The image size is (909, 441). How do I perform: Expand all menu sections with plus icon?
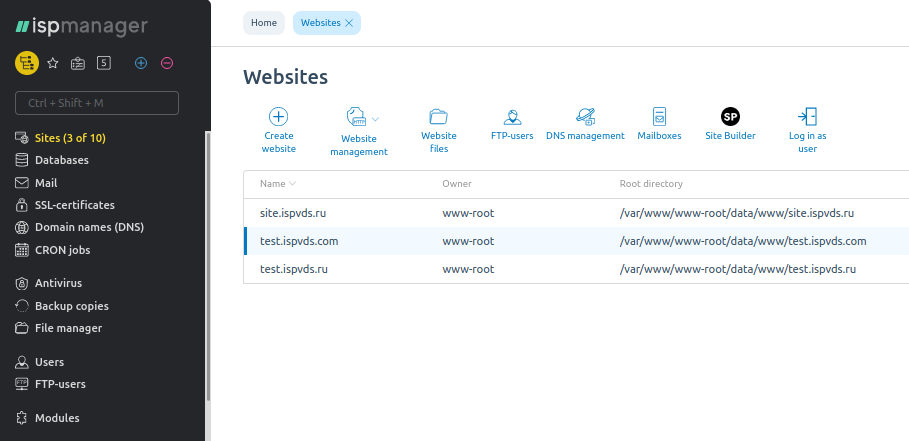141,63
